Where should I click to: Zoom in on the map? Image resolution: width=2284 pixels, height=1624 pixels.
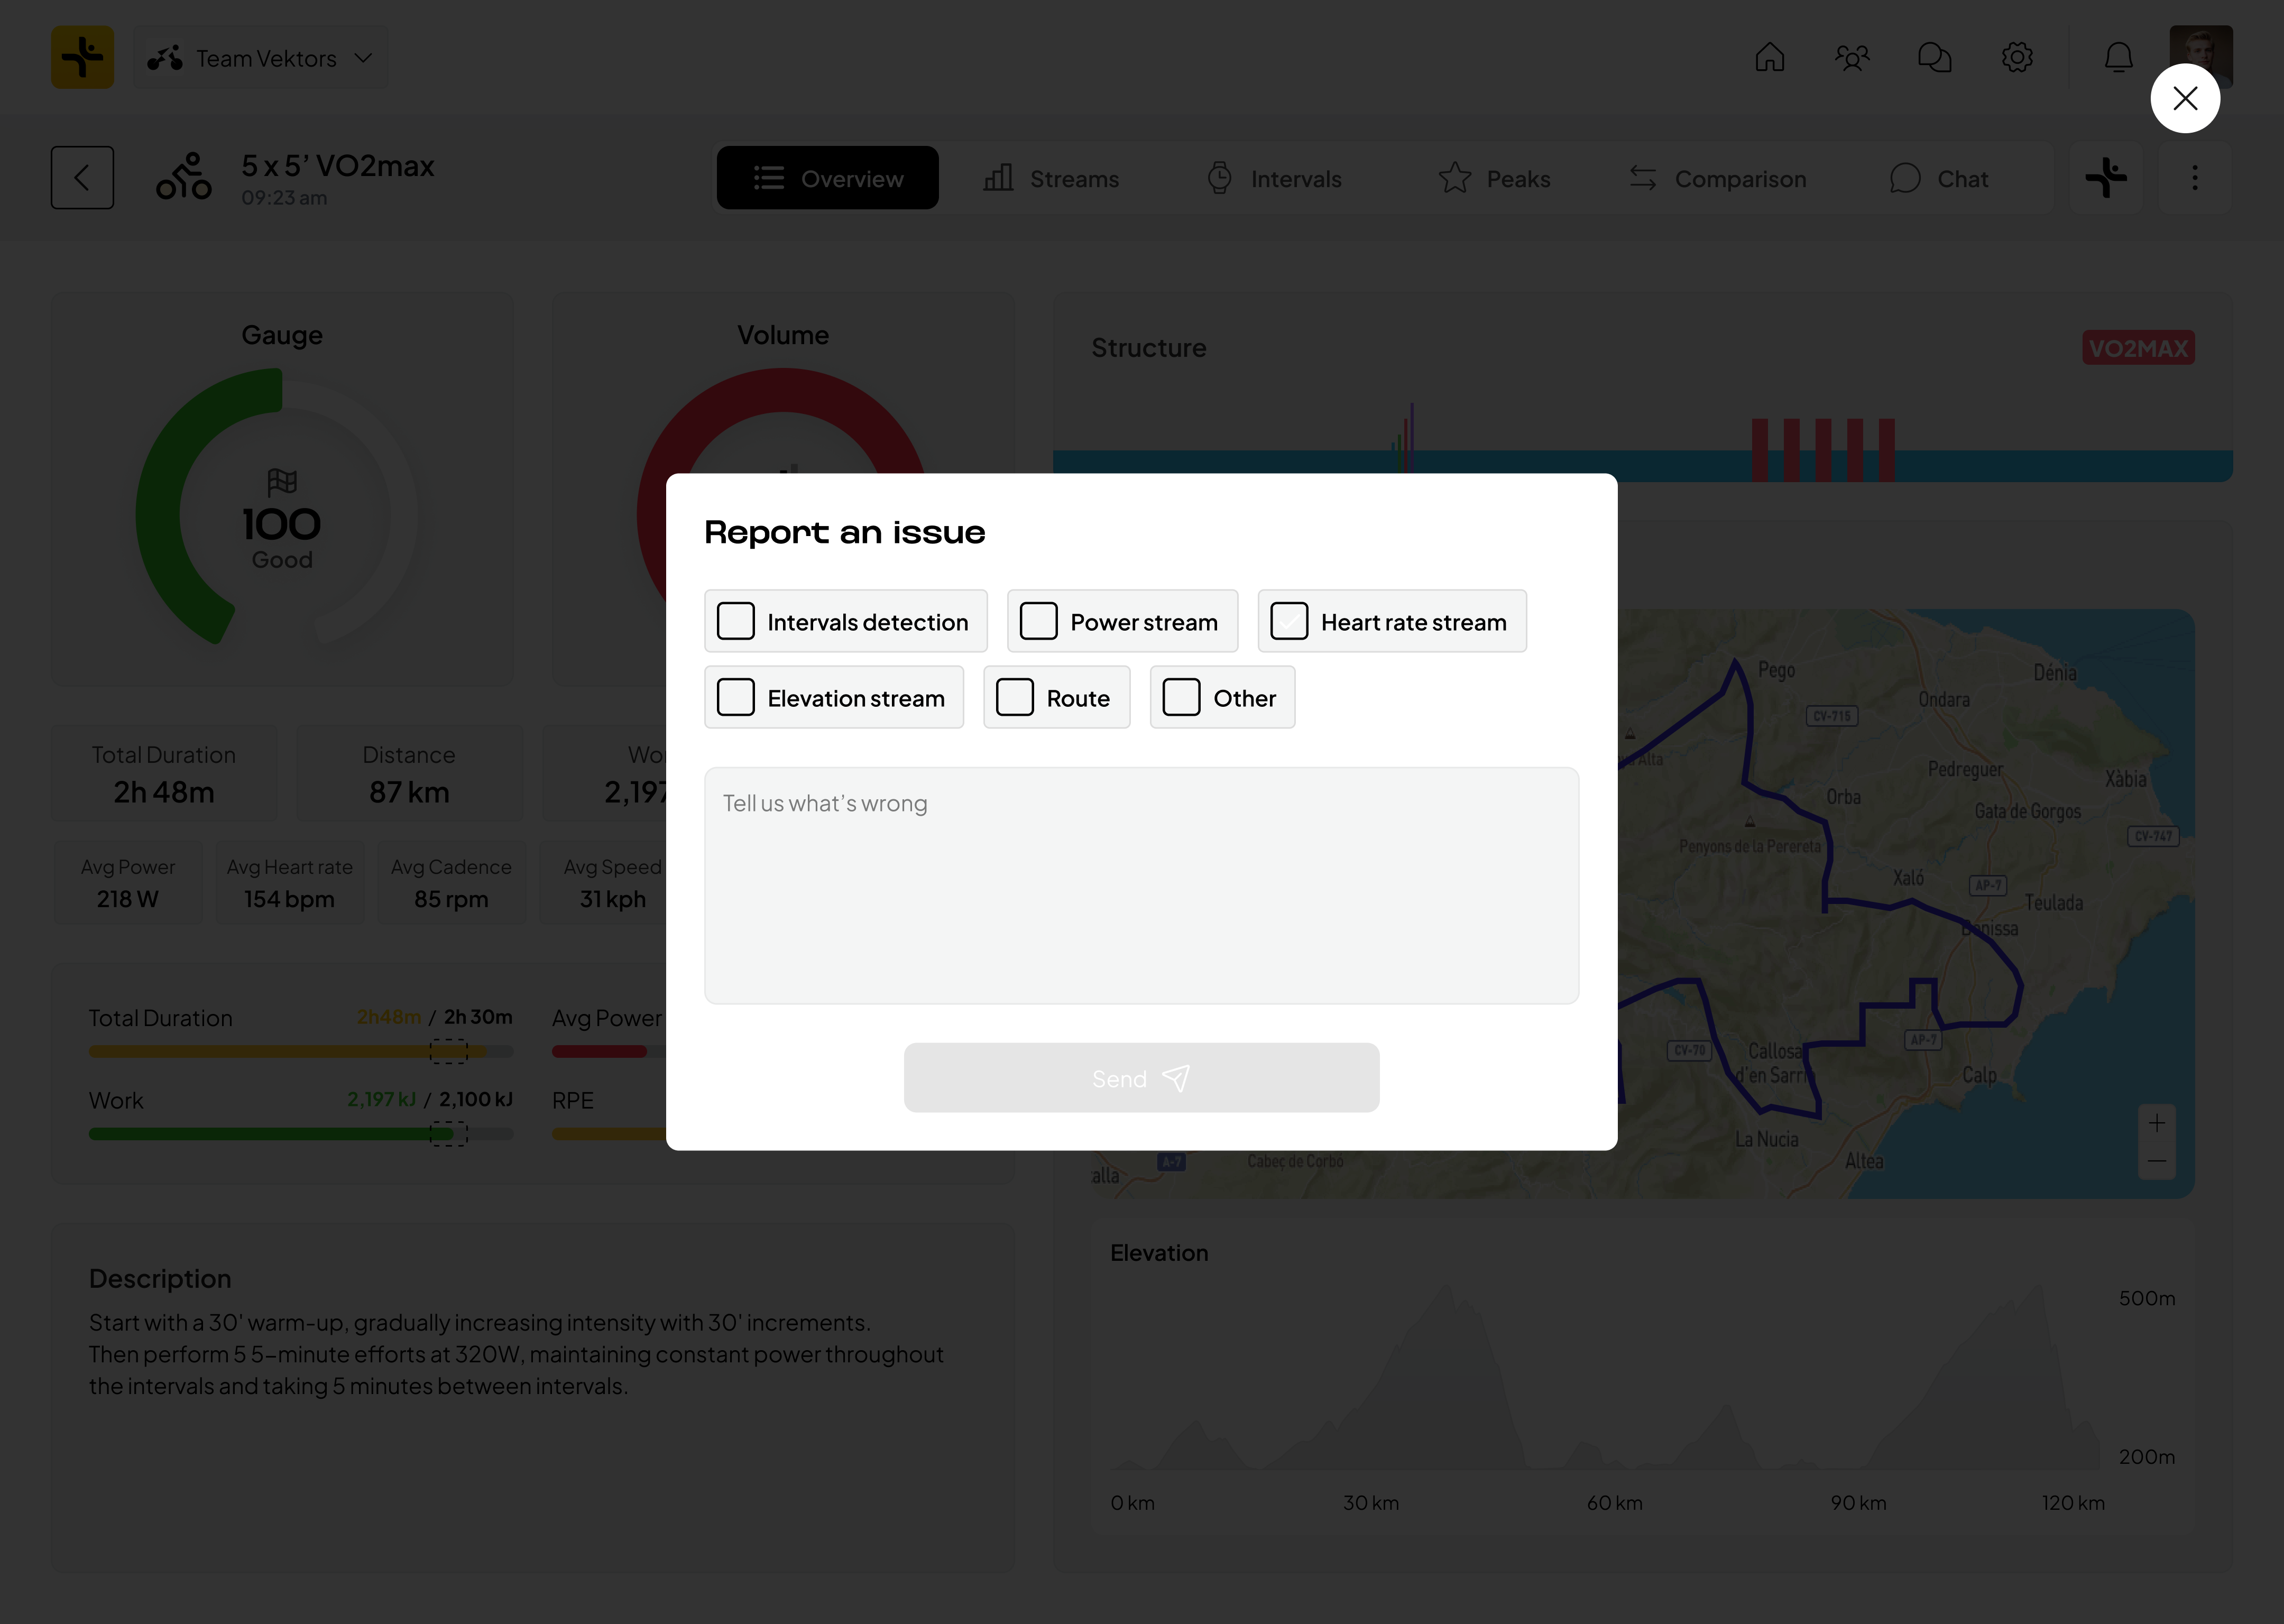pos(2157,1123)
